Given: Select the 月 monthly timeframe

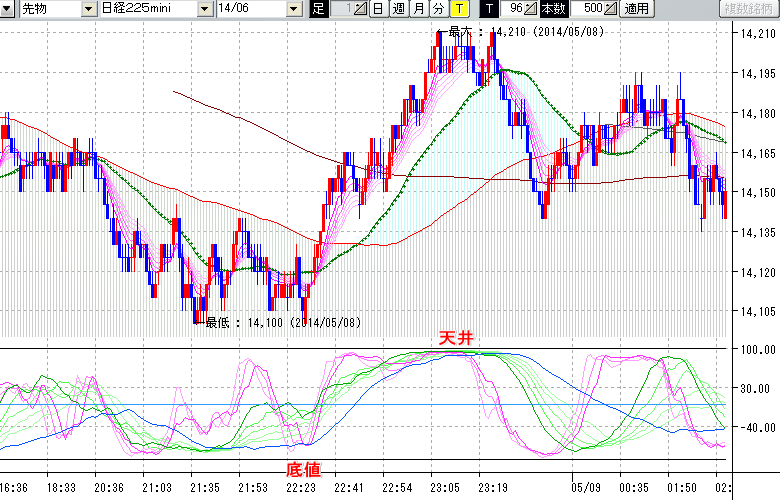Looking at the screenshot, I should [419, 9].
